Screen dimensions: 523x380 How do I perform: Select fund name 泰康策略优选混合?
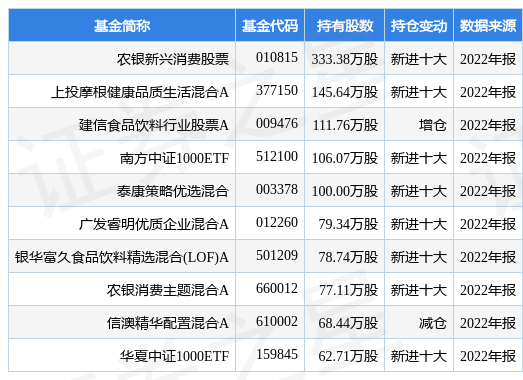173,191
